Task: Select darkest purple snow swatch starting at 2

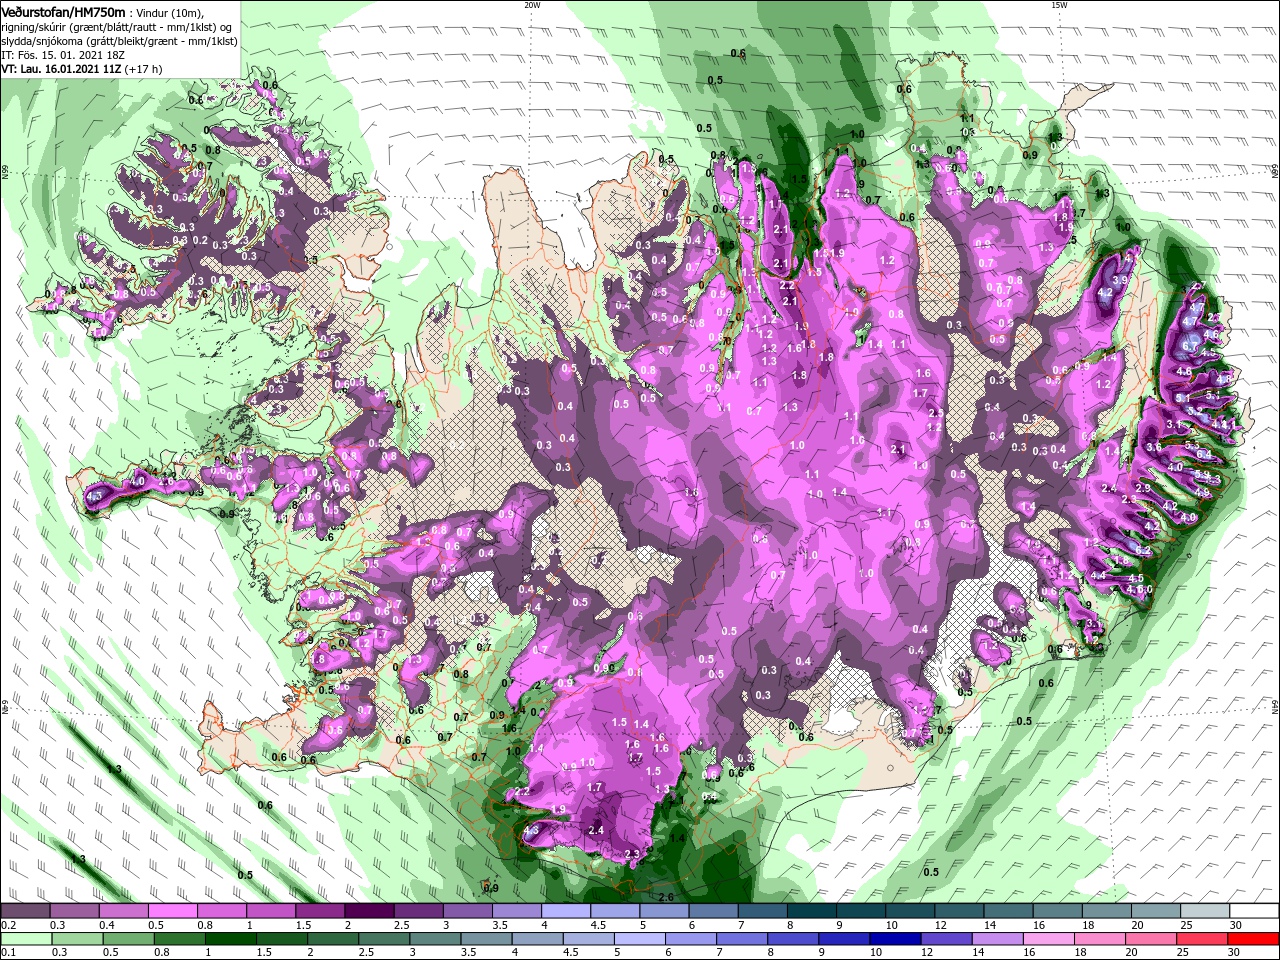Action: pos(368,911)
